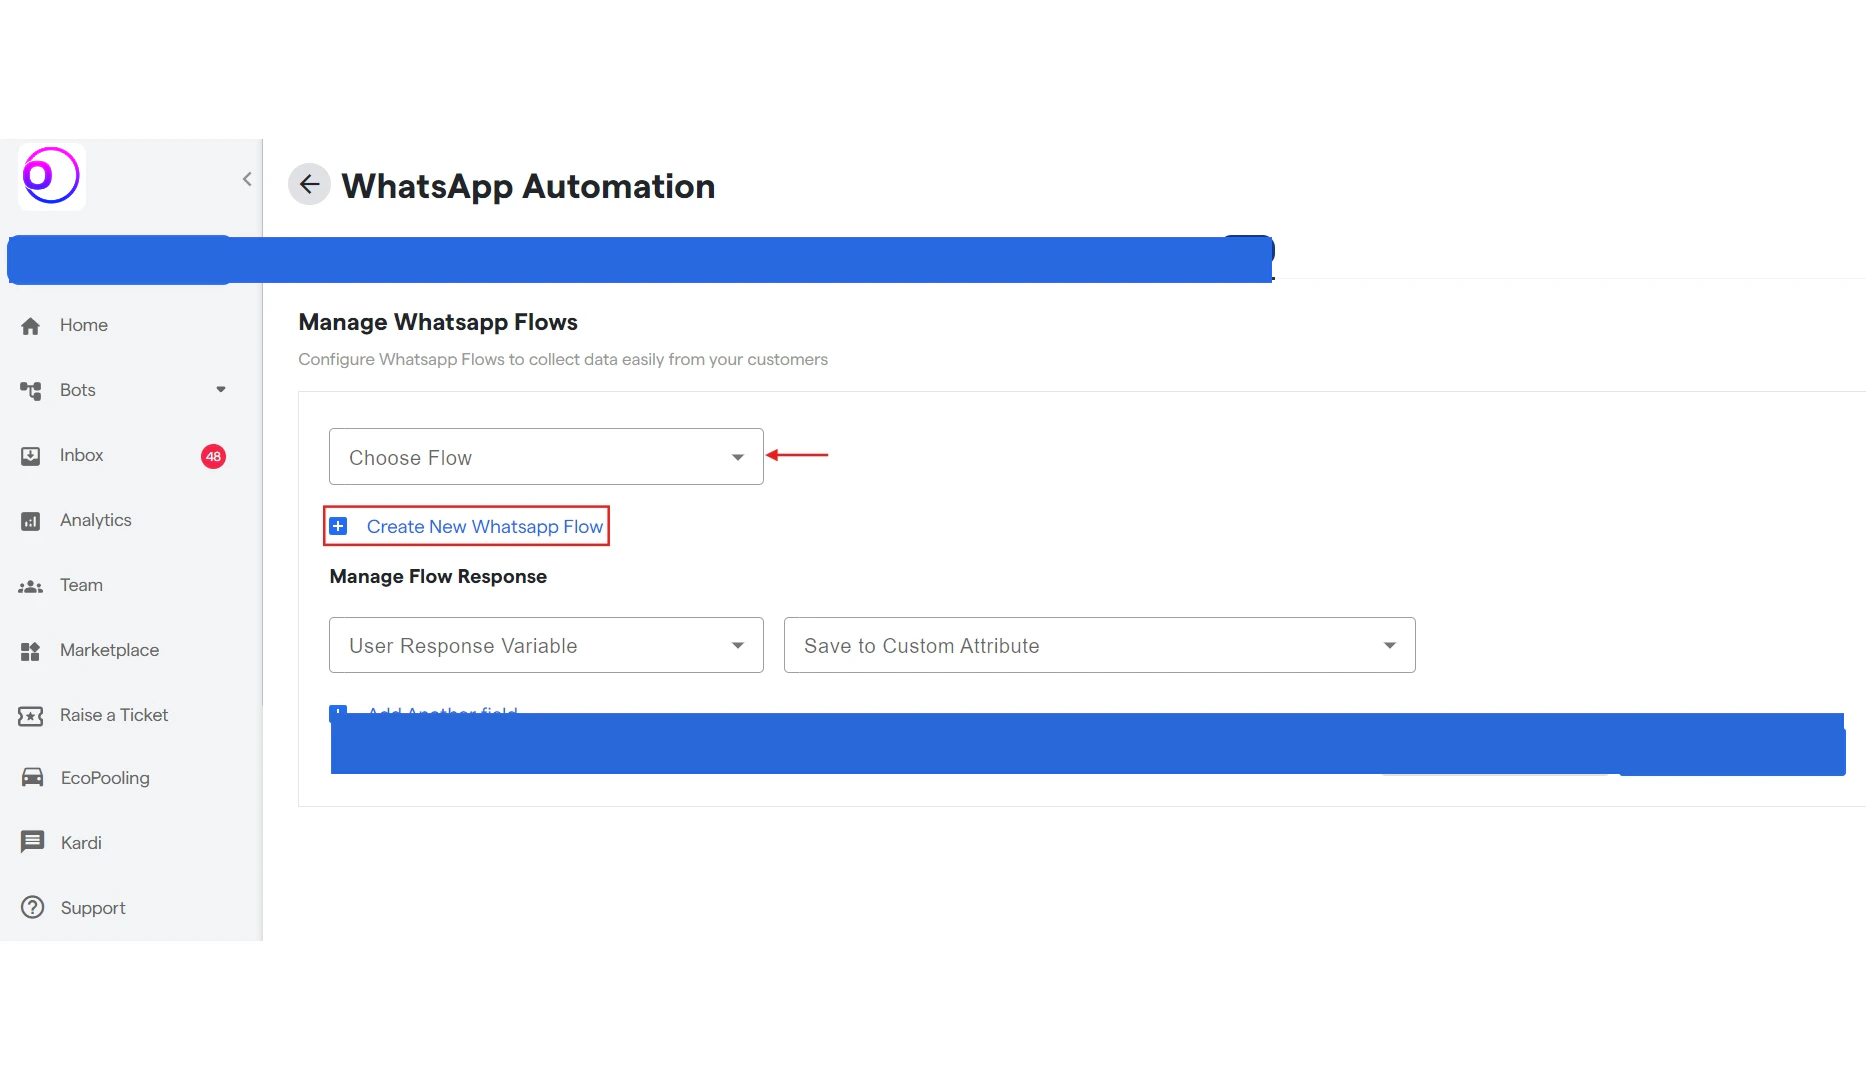The height and width of the screenshot is (1080, 1866).
Task: Go back using the arrow button
Action: click(309, 184)
